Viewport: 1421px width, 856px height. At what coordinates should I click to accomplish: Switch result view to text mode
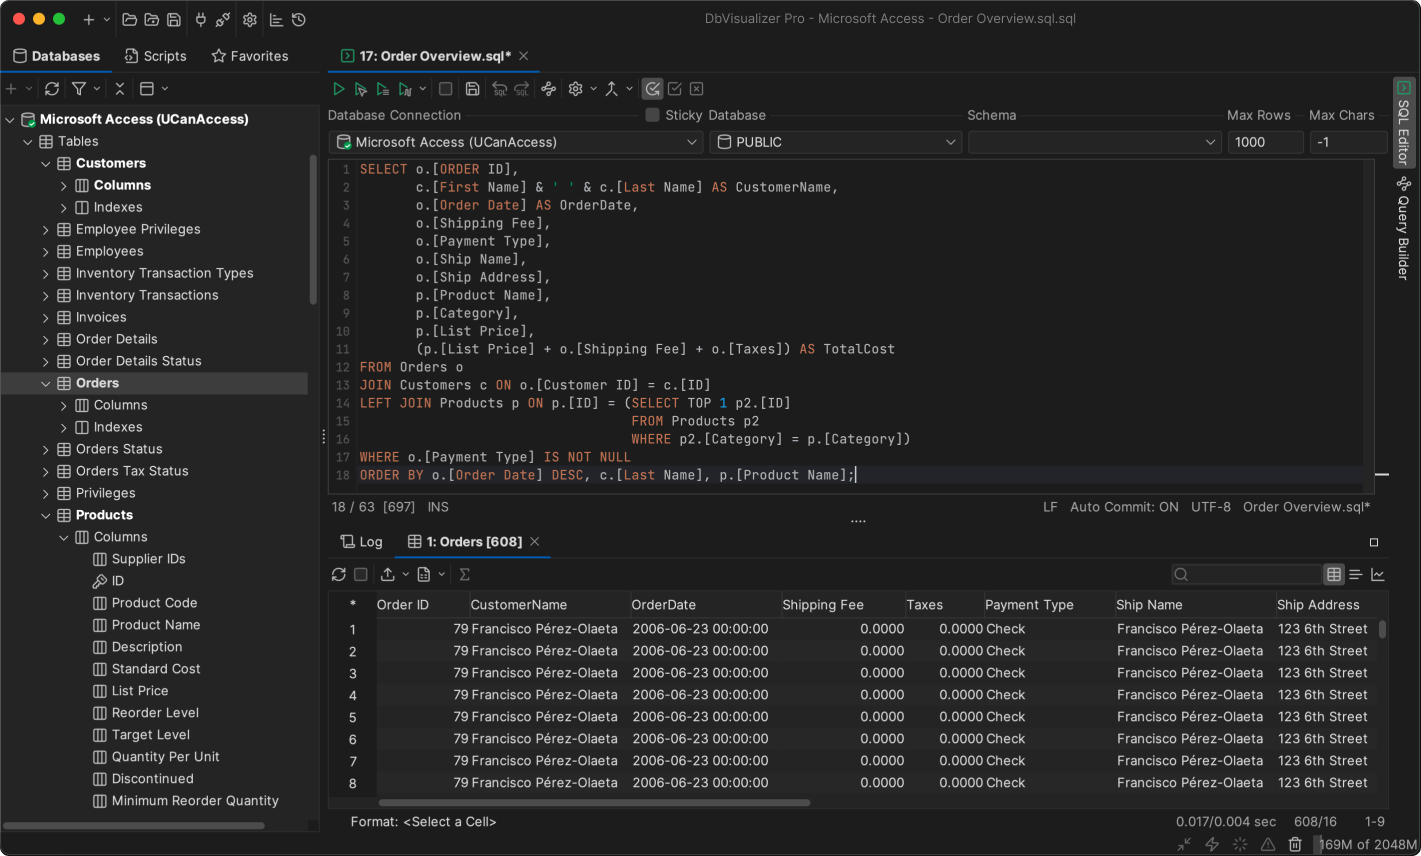click(1356, 574)
